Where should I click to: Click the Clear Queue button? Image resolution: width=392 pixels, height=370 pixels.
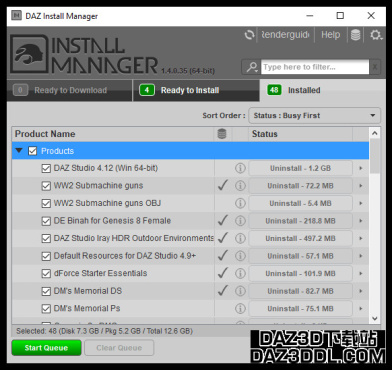(119, 348)
